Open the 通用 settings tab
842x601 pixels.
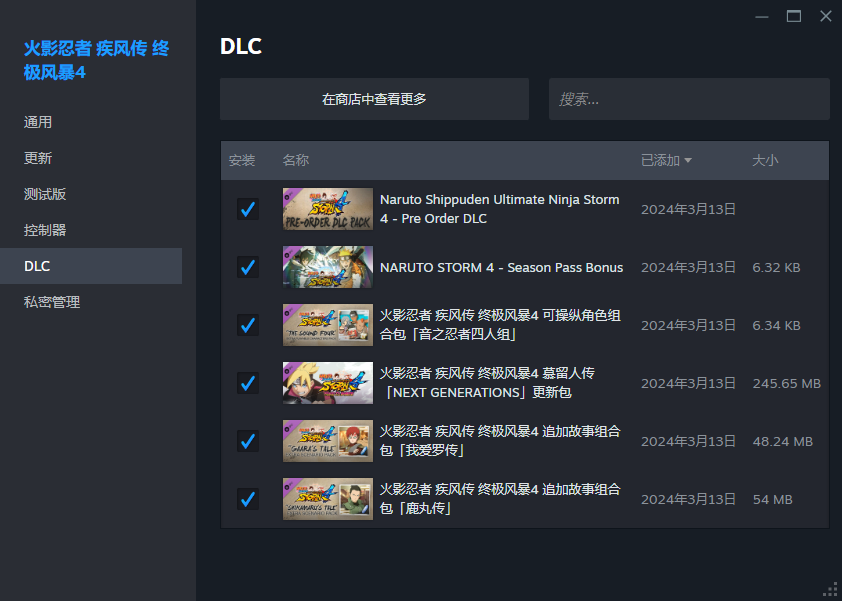(x=38, y=122)
